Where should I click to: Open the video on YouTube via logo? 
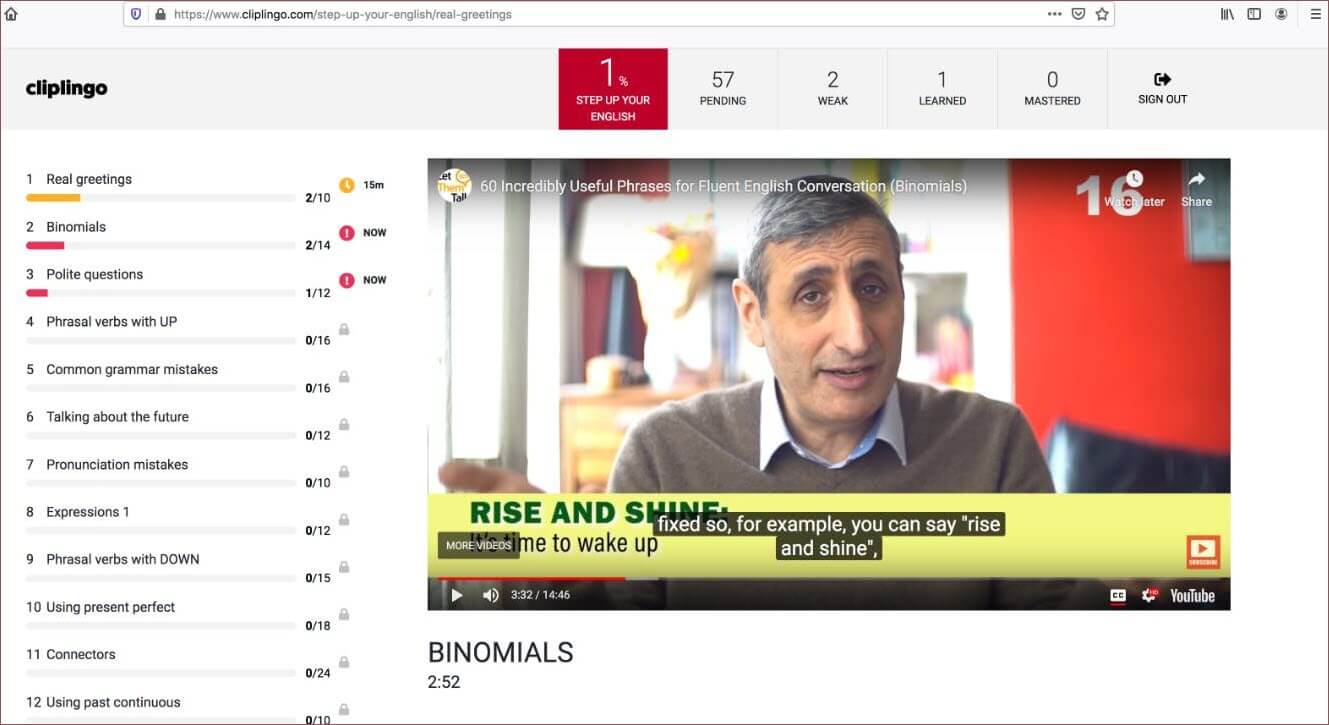(1192, 596)
